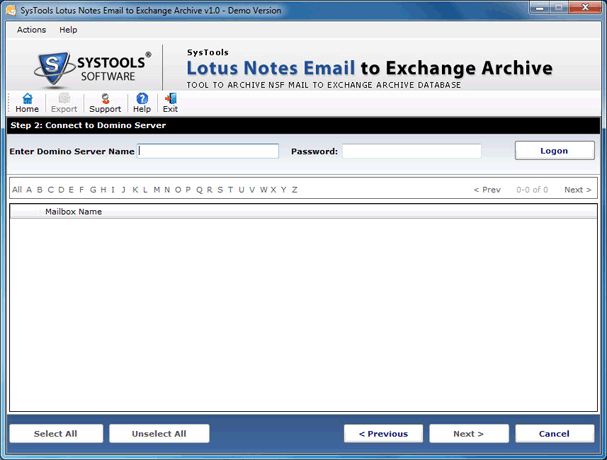Click the Export toolbar icon

click(x=64, y=103)
